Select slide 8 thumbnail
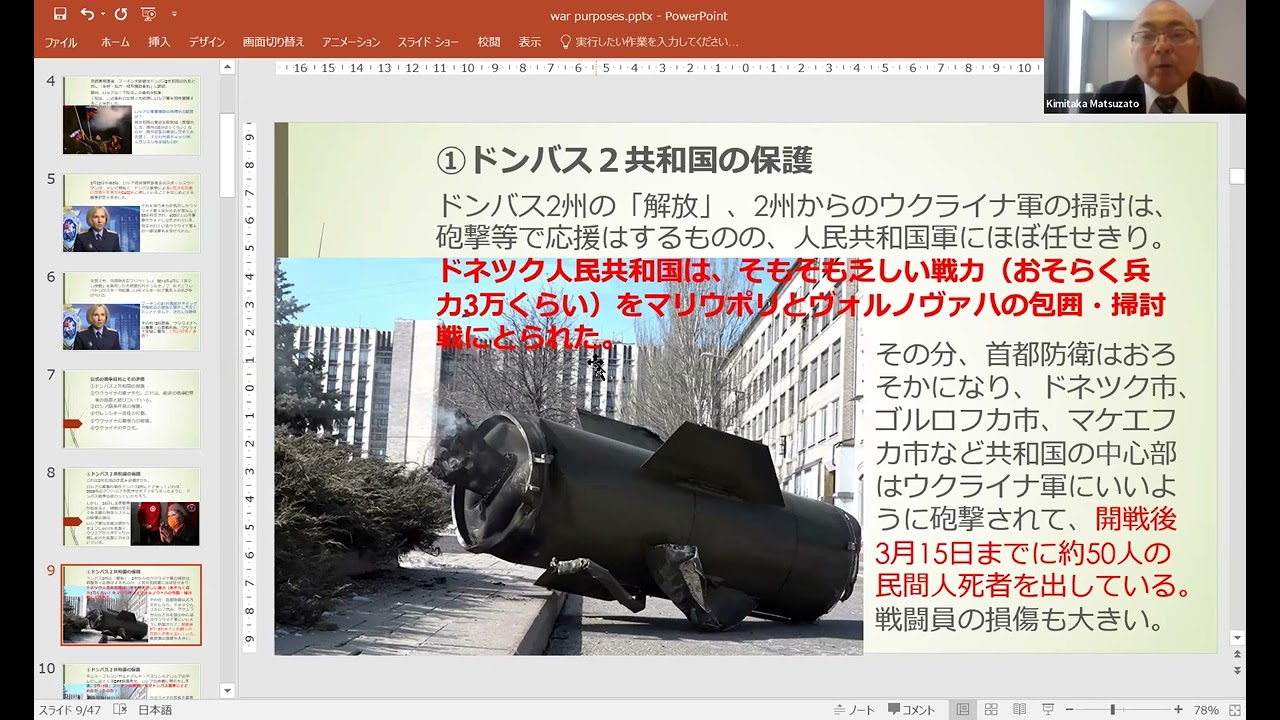 (131, 507)
